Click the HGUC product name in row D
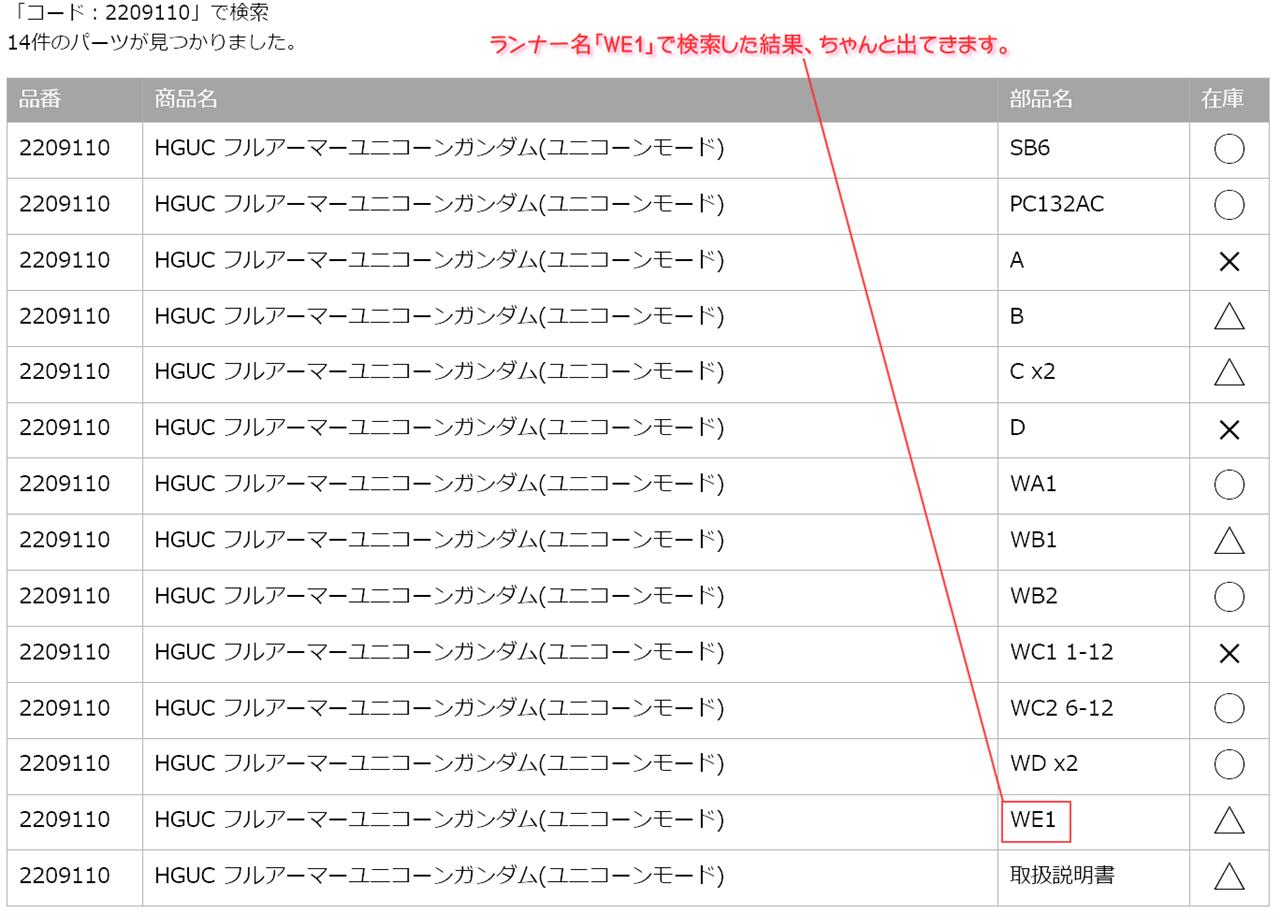This screenshot has width=1280, height=913. tap(439, 427)
